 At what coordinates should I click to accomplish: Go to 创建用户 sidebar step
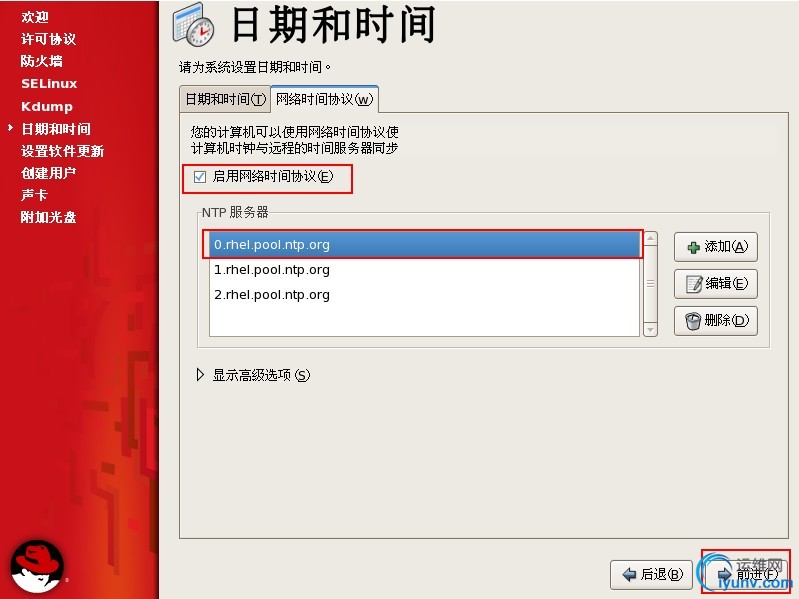coord(48,173)
